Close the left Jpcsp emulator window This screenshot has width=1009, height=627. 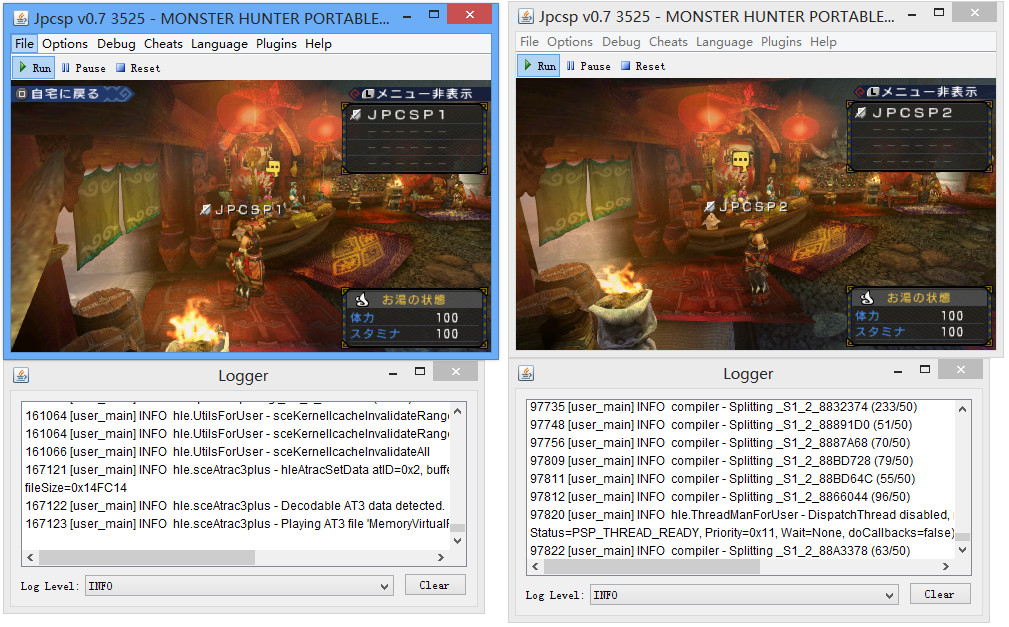tap(470, 14)
